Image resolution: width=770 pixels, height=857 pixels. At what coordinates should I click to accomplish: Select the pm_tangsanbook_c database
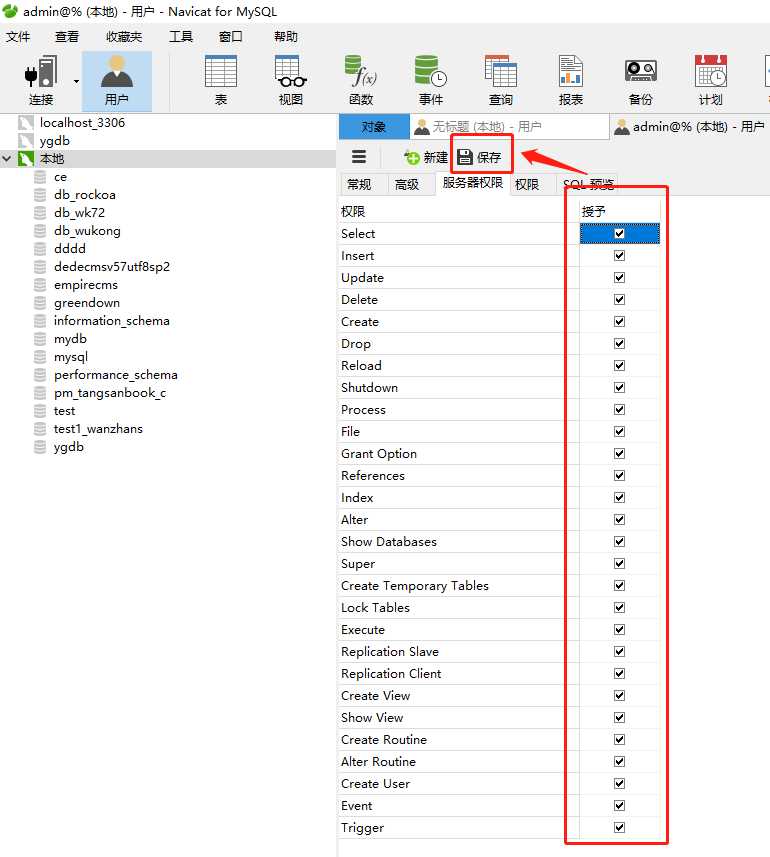110,393
